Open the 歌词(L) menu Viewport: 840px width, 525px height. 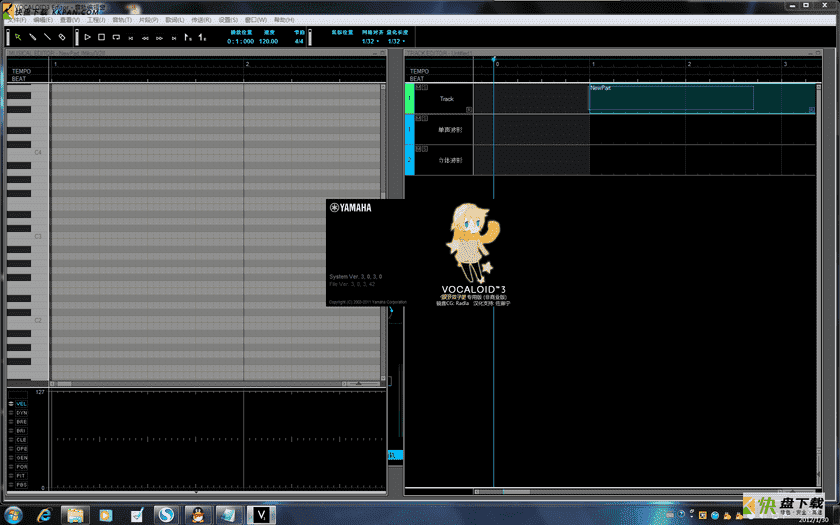point(175,20)
